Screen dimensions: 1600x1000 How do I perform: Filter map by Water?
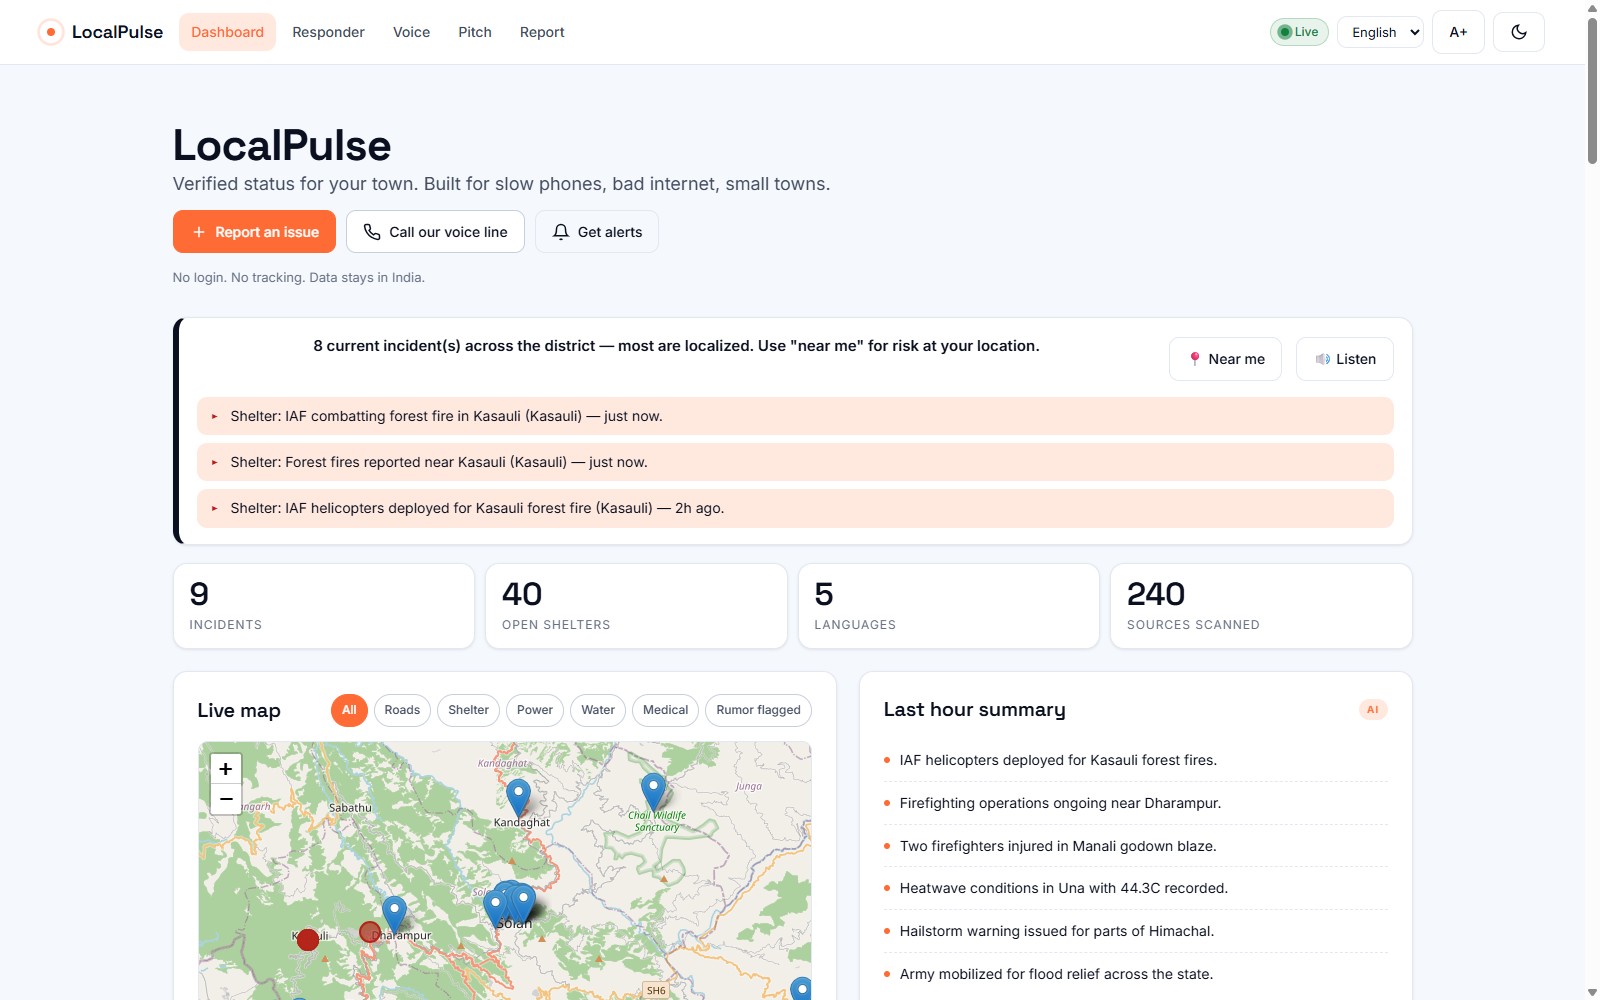click(598, 710)
